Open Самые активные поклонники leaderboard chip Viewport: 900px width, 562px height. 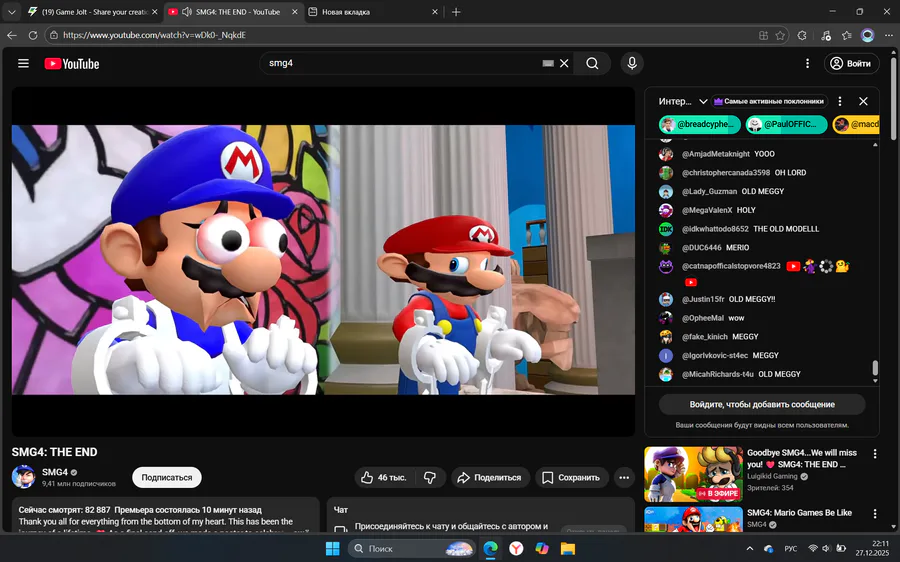[x=769, y=101]
